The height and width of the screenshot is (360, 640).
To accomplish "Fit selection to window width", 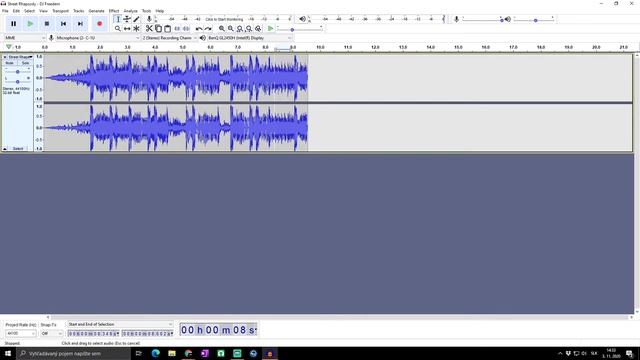I will [x=240, y=29].
